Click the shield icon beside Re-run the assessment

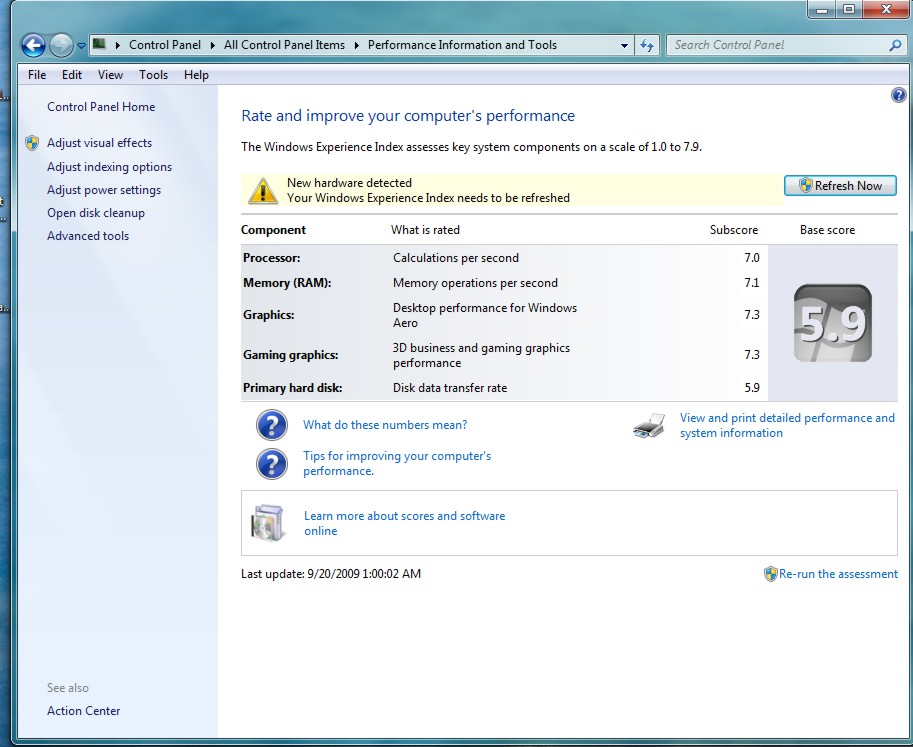(770, 574)
